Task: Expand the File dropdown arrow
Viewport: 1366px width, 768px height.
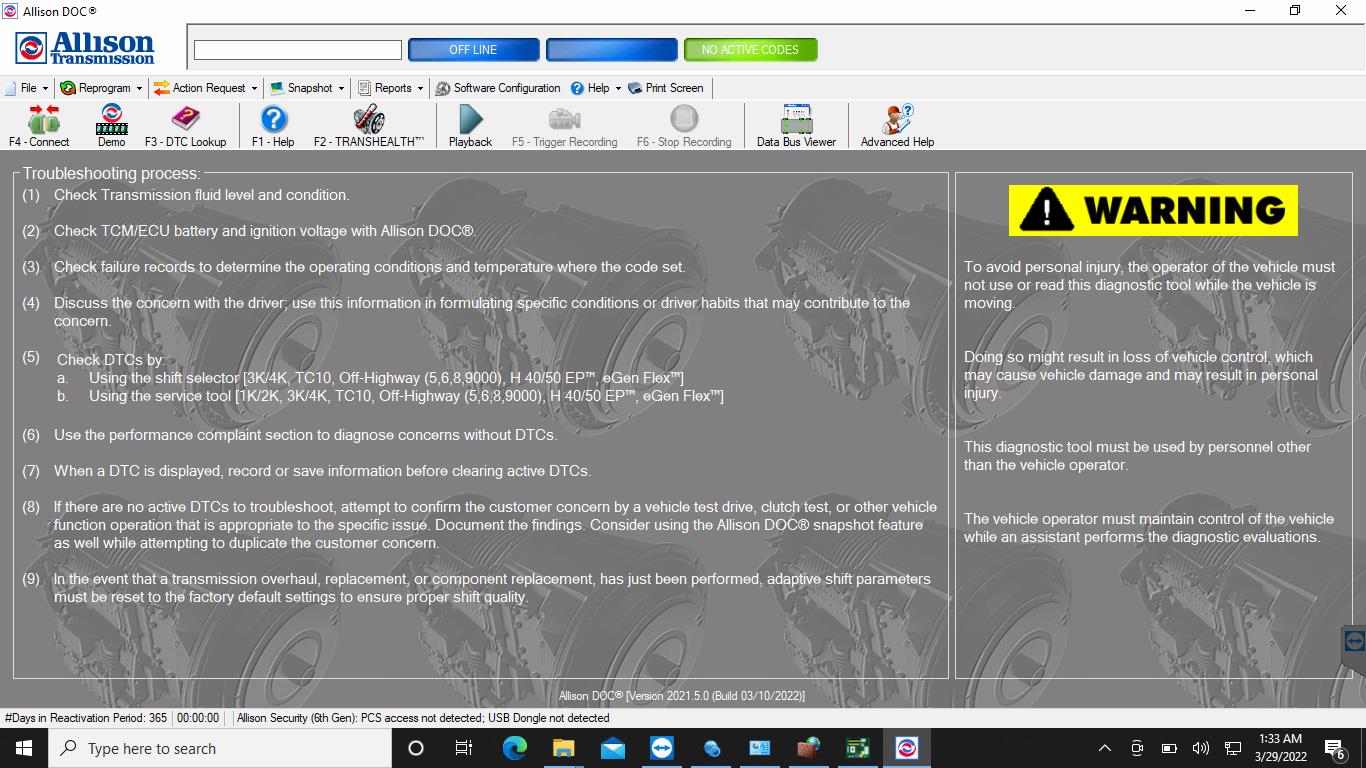Action: tap(45, 89)
